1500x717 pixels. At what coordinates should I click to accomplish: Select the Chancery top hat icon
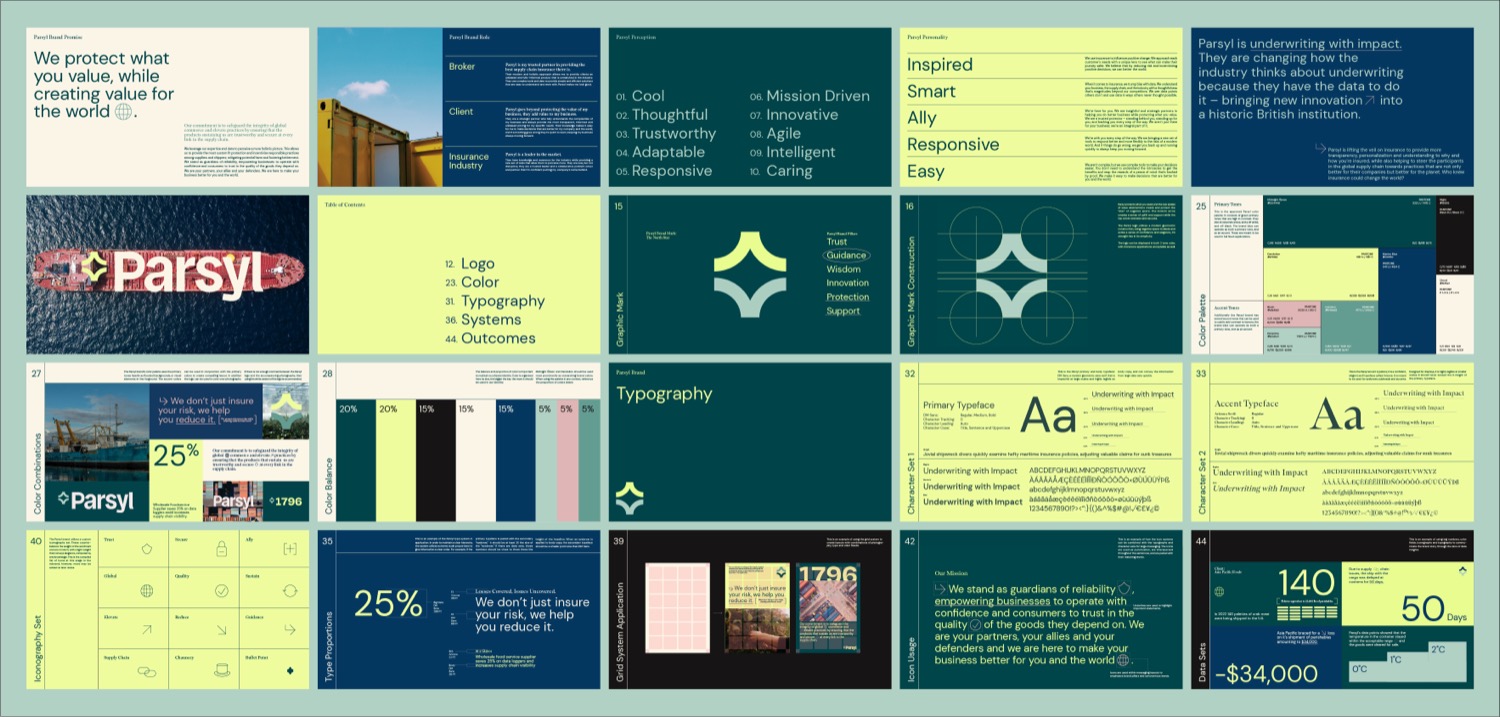coord(220,671)
